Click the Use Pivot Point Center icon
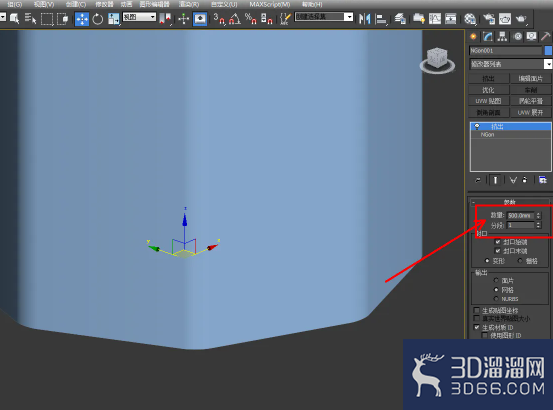 point(165,19)
